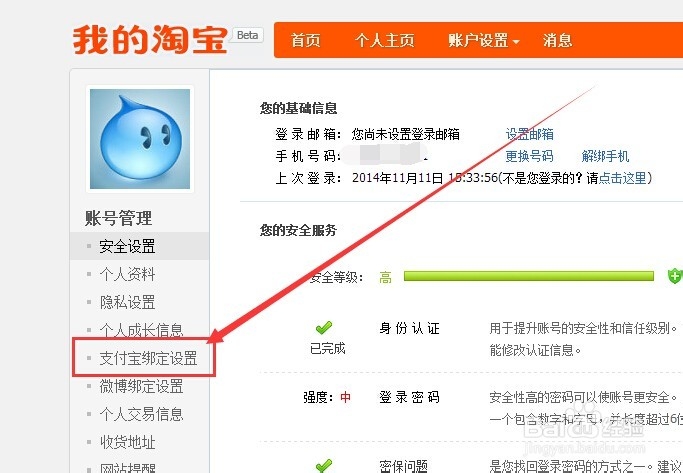Click the green checkmark beside 密保问题
The image size is (683, 473).
(324, 466)
